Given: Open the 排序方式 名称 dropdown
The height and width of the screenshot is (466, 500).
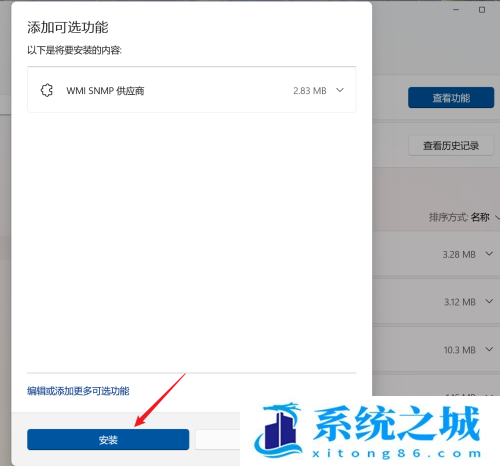Looking at the screenshot, I should (464, 217).
